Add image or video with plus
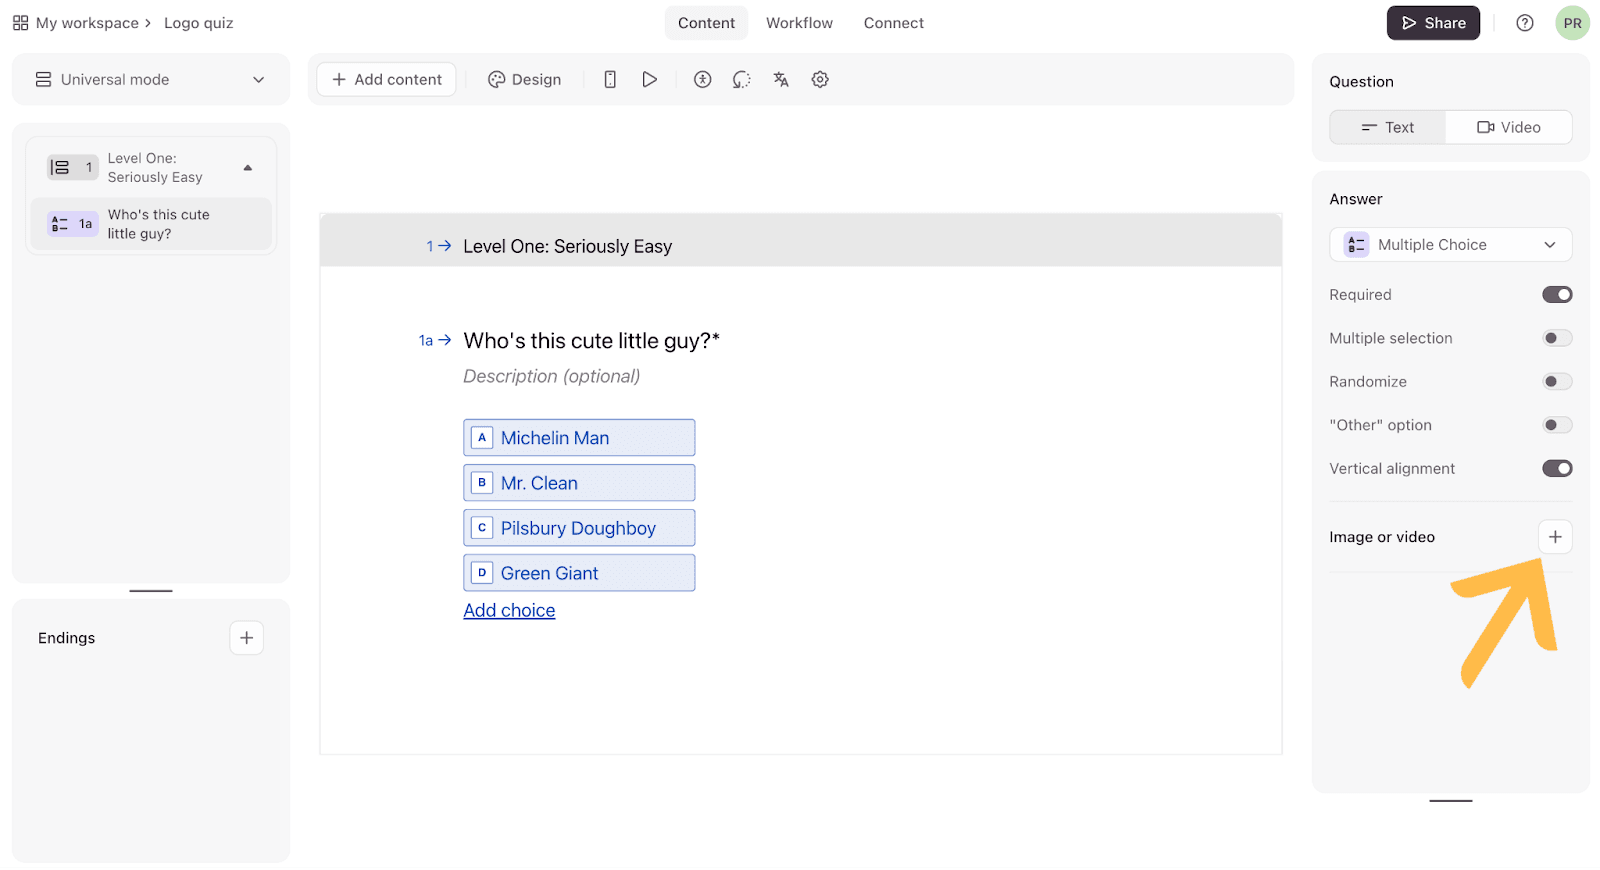This screenshot has height=870, width=1600. pos(1555,537)
